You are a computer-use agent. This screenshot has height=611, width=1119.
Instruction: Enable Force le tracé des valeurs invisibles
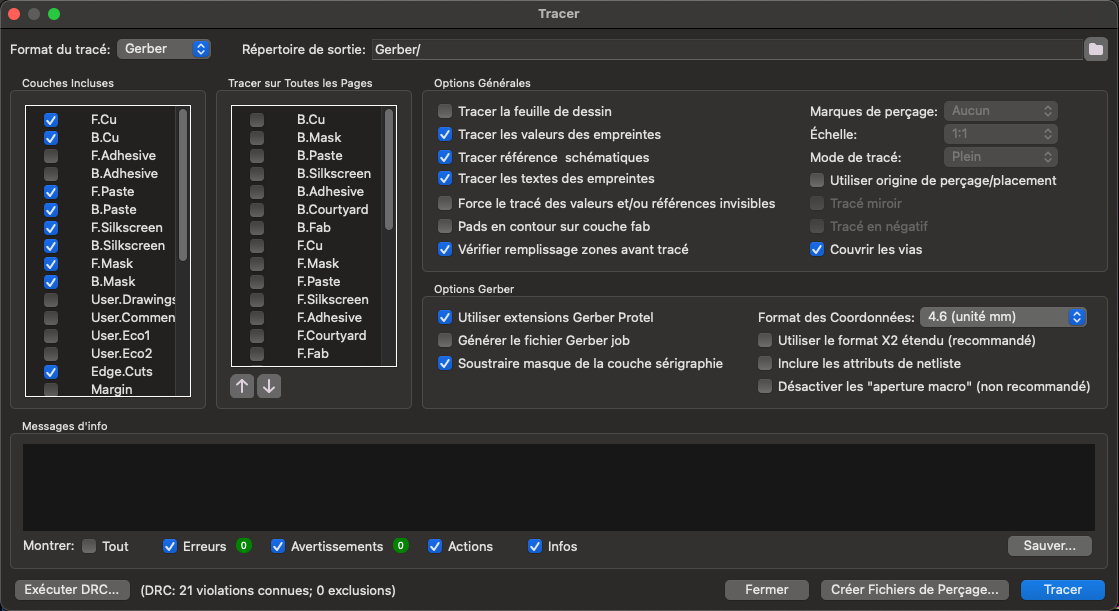tap(445, 203)
